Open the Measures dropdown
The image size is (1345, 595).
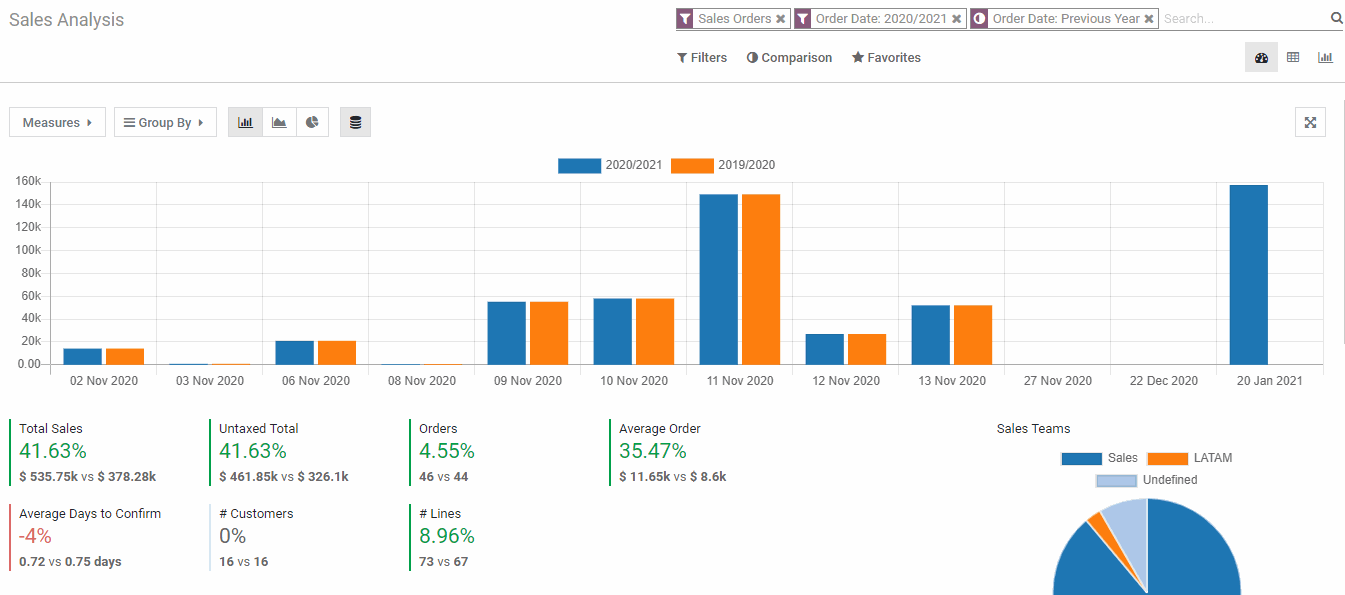tap(57, 122)
